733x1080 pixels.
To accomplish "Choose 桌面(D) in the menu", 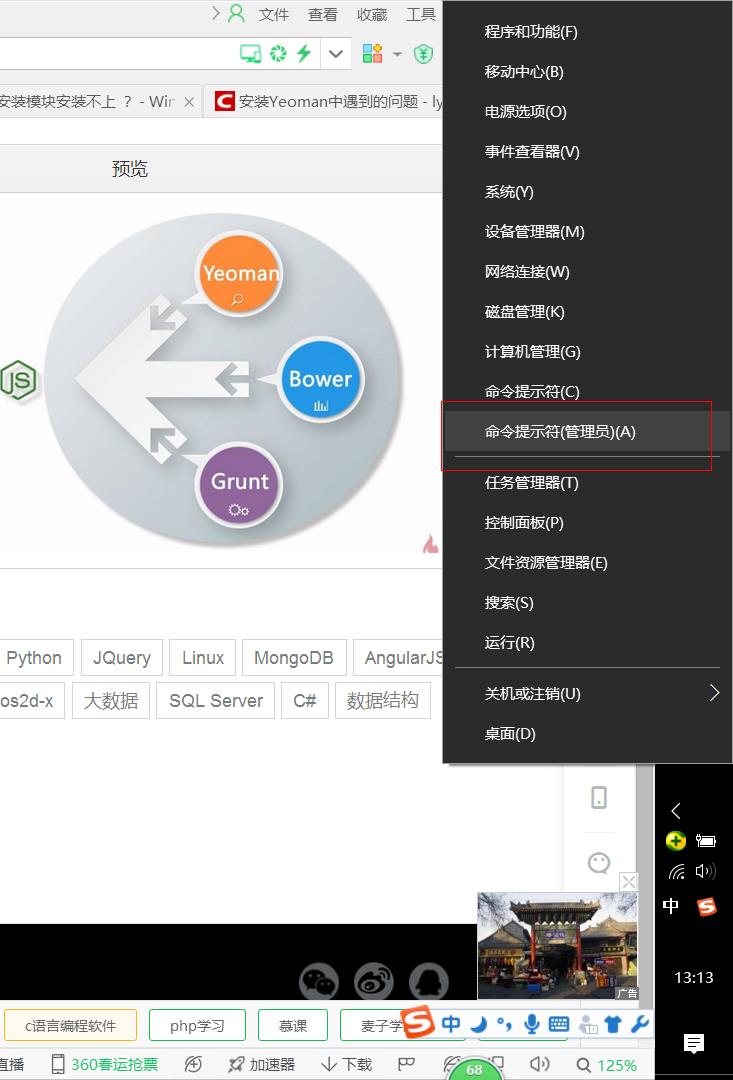I will (587, 734).
